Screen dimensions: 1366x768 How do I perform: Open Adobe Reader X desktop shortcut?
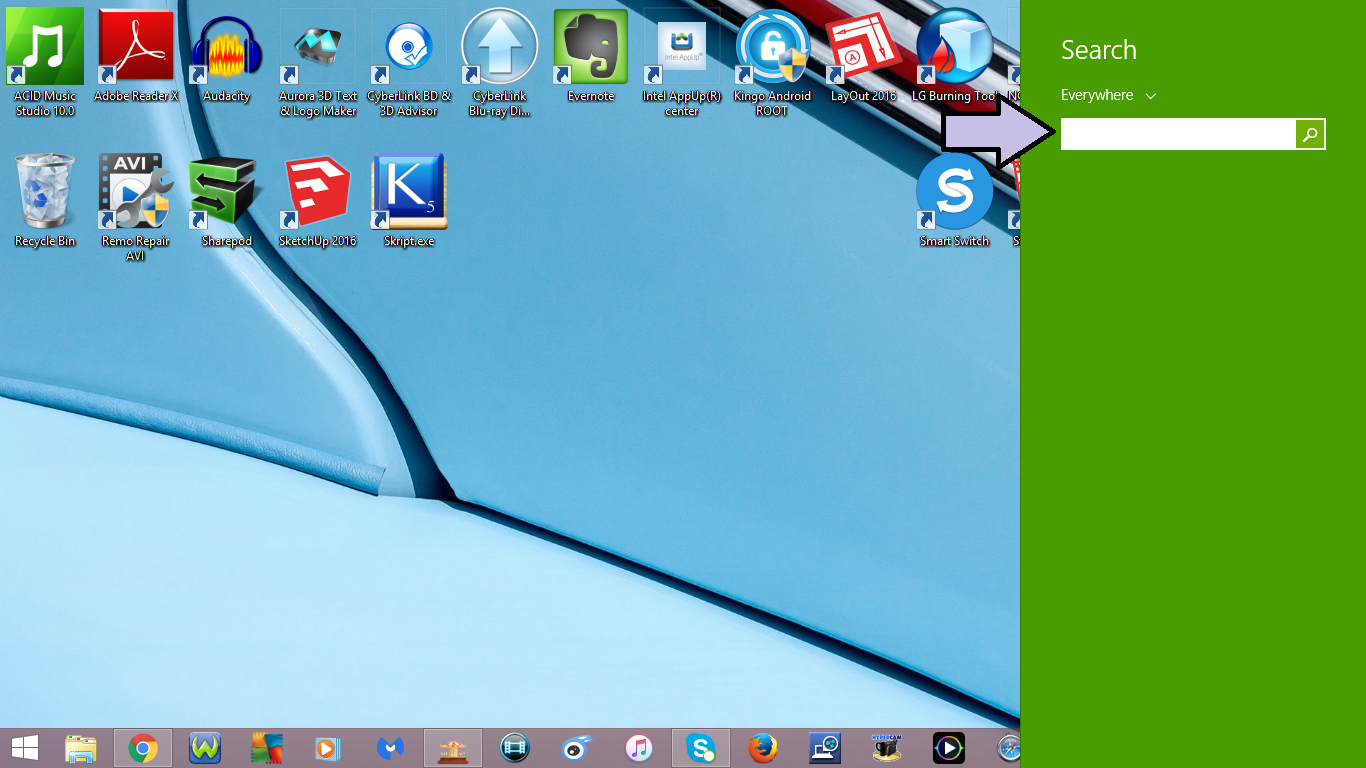pyautogui.click(x=136, y=55)
